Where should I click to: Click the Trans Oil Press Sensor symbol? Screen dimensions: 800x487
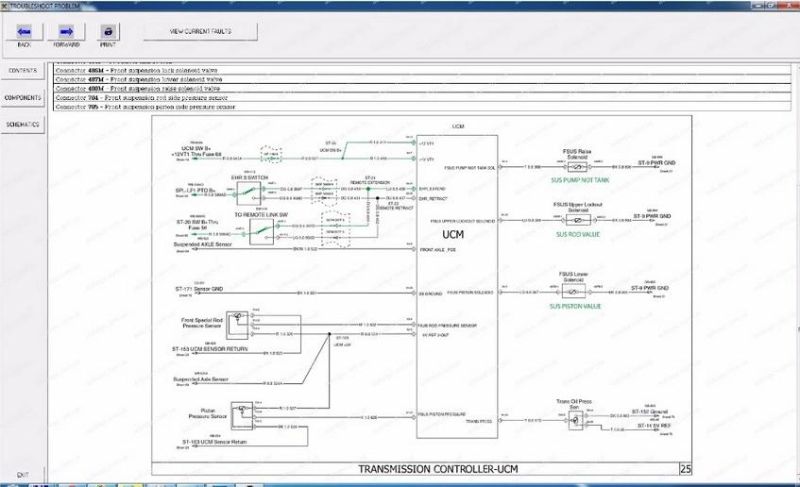point(576,420)
